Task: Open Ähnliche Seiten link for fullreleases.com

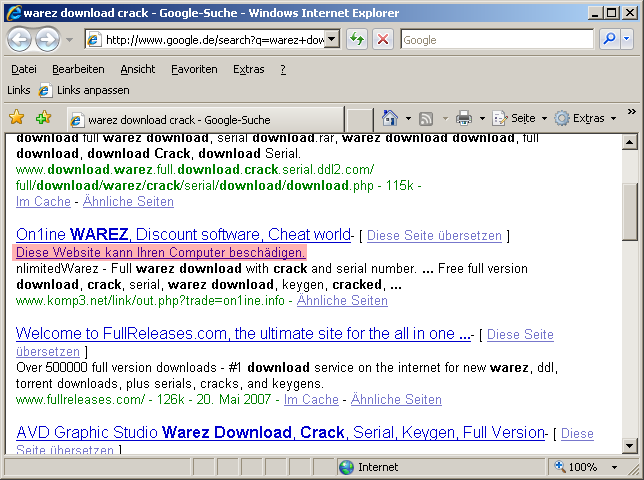Action: 396,400
